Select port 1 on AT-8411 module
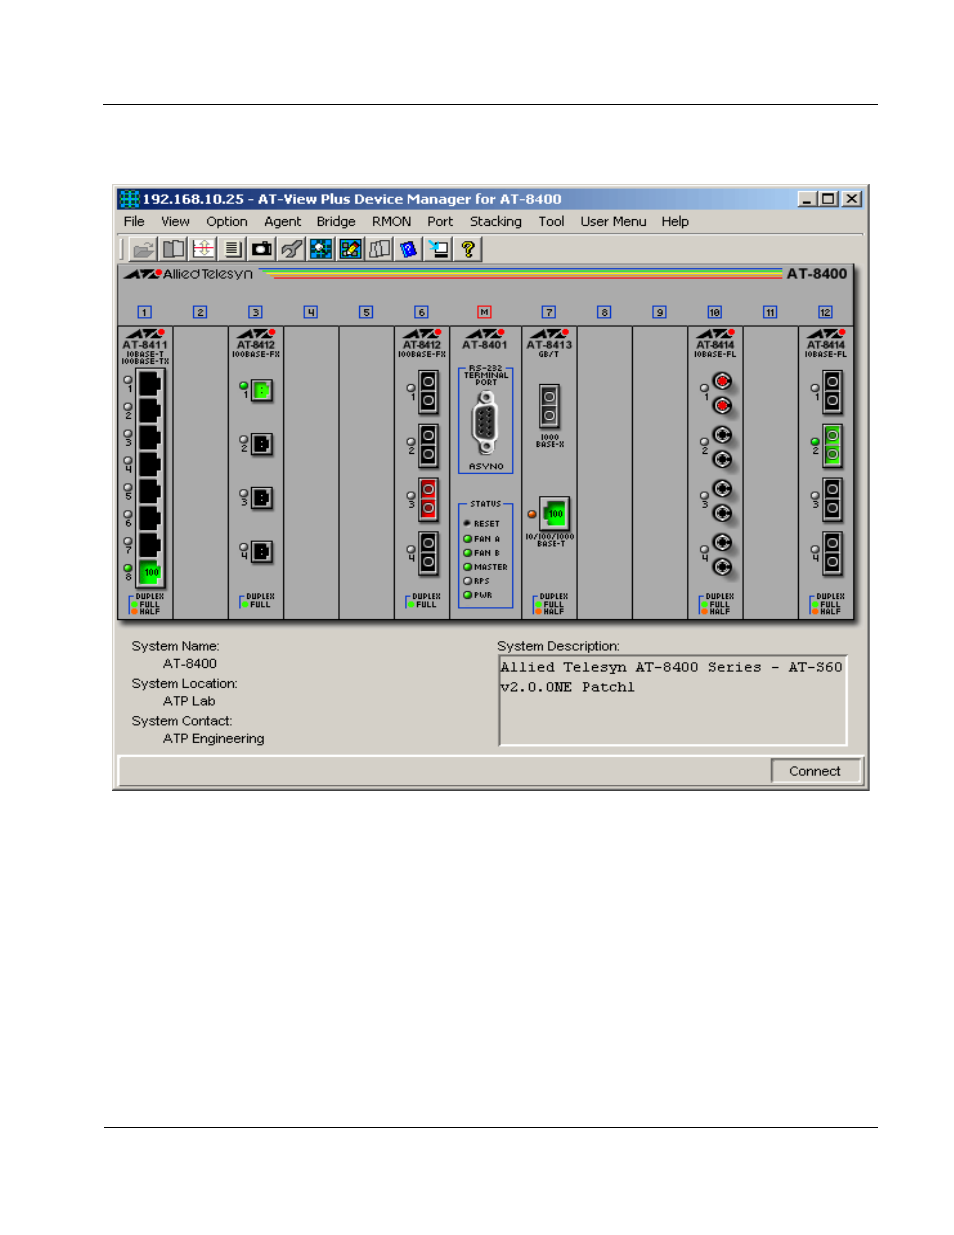The height and width of the screenshot is (1235, 954). (x=150, y=384)
